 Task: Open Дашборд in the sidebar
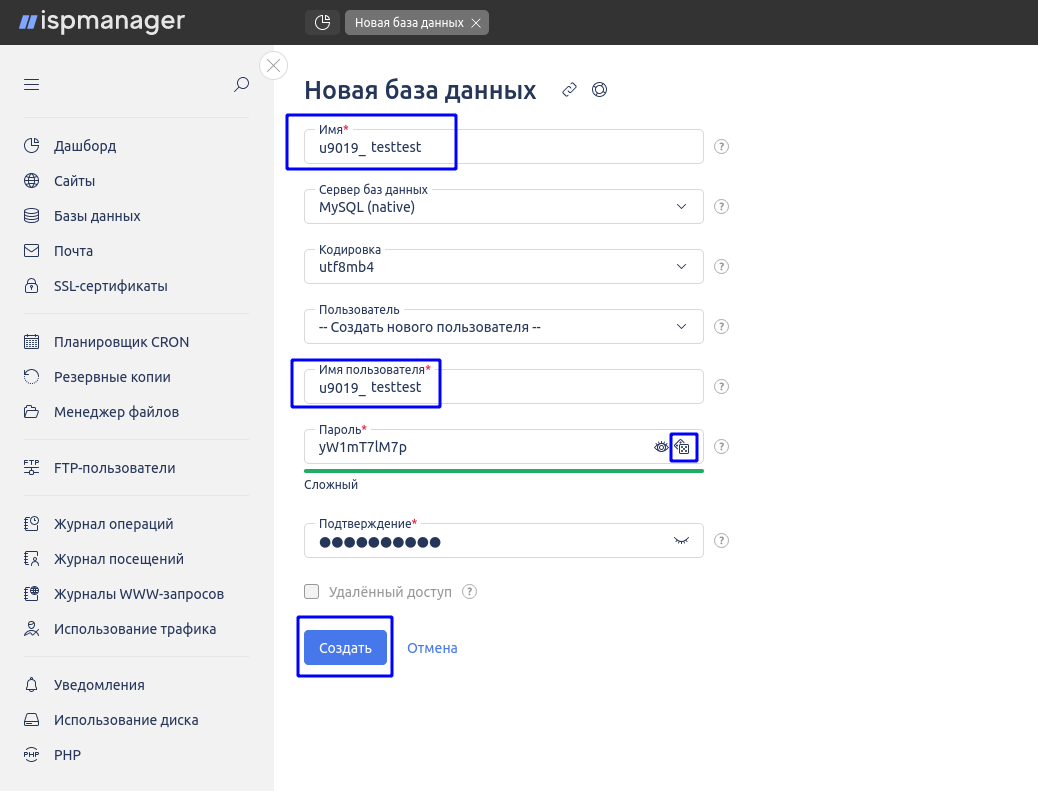[85, 146]
